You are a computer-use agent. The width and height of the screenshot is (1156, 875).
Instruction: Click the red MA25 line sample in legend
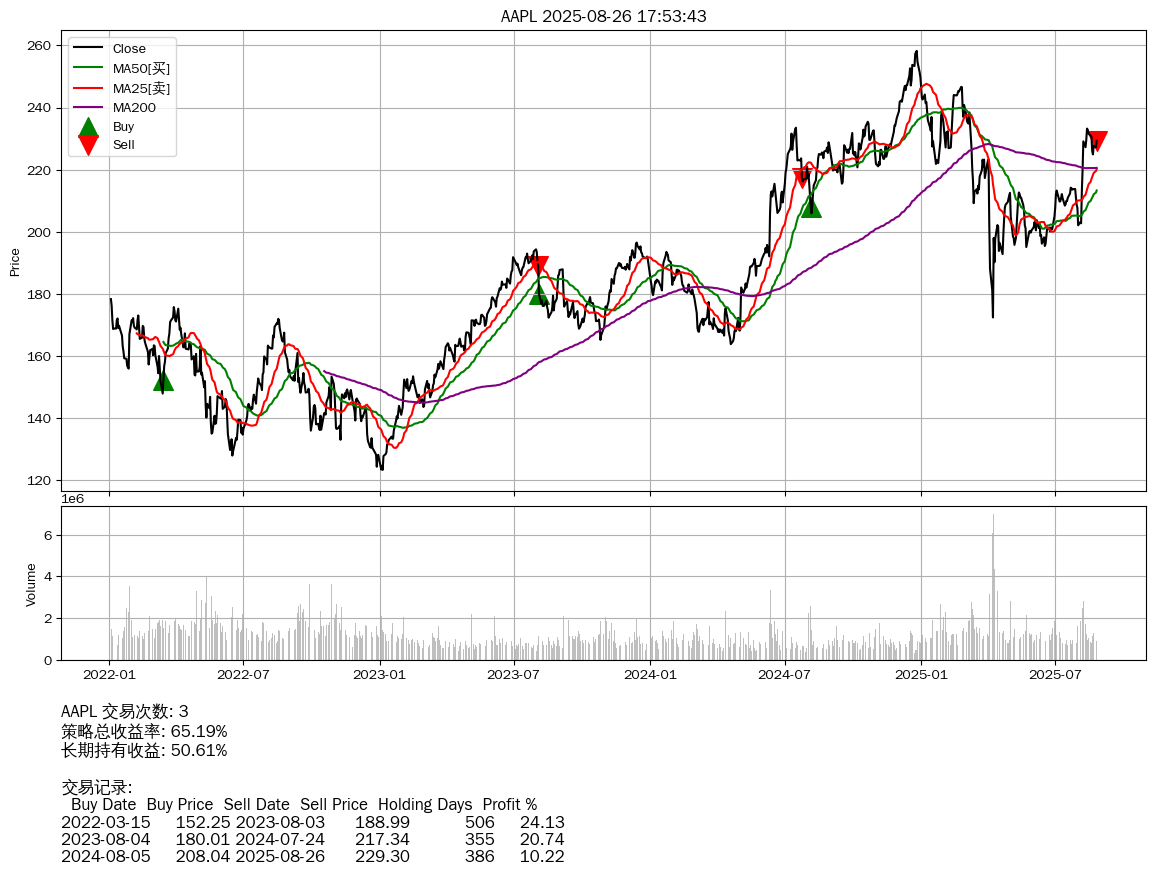(88, 89)
